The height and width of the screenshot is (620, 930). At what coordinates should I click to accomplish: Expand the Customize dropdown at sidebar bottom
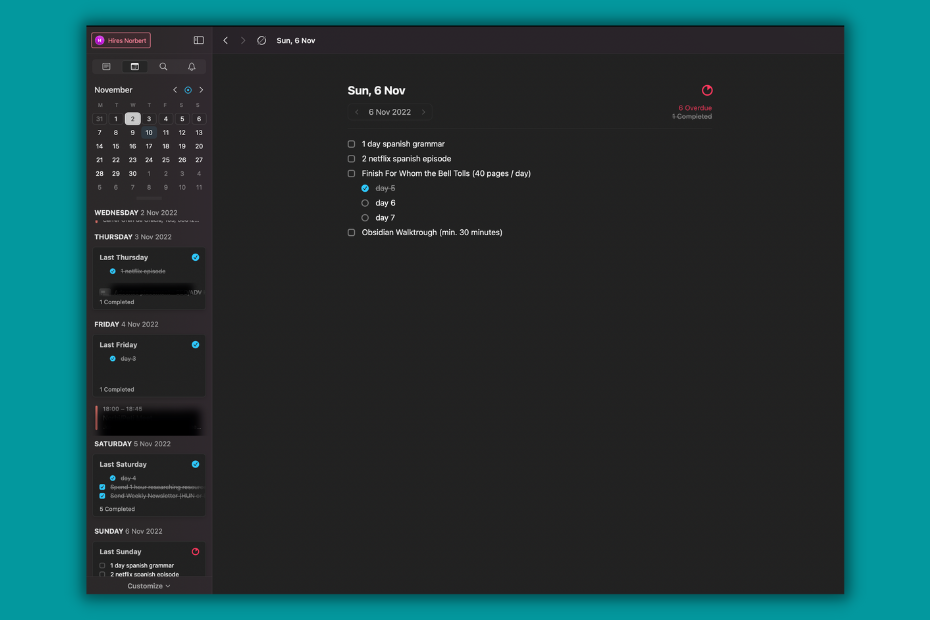149,586
